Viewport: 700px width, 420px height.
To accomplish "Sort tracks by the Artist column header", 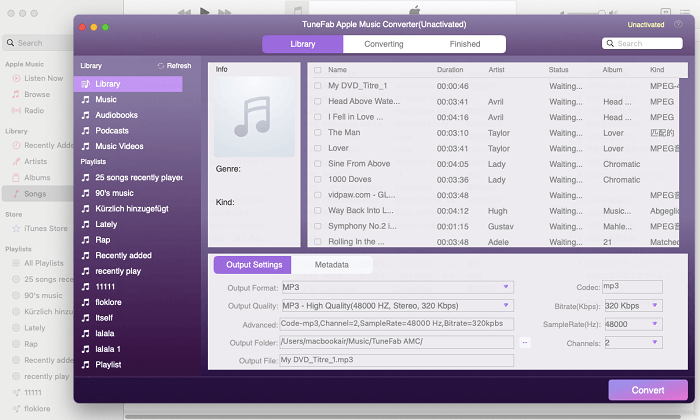I will (x=496, y=70).
